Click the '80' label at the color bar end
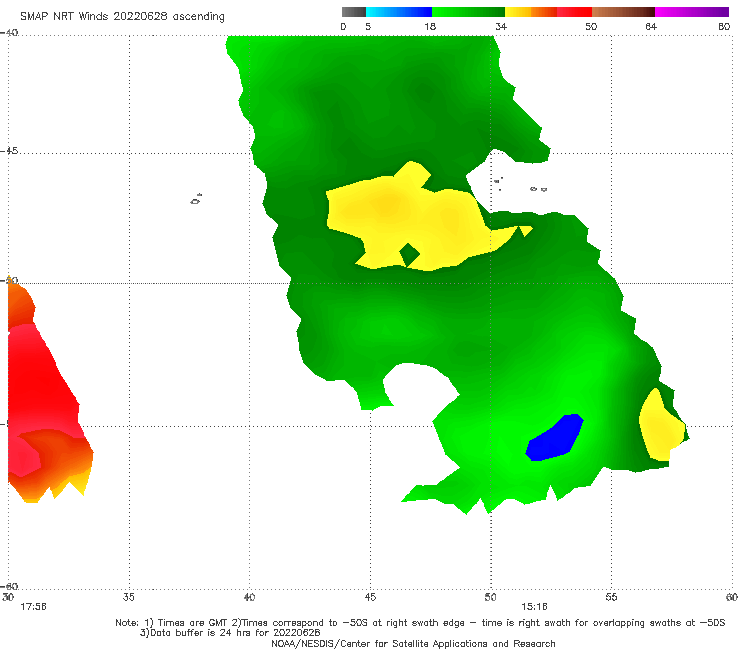Screen dimensions: 740x650 [724, 27]
